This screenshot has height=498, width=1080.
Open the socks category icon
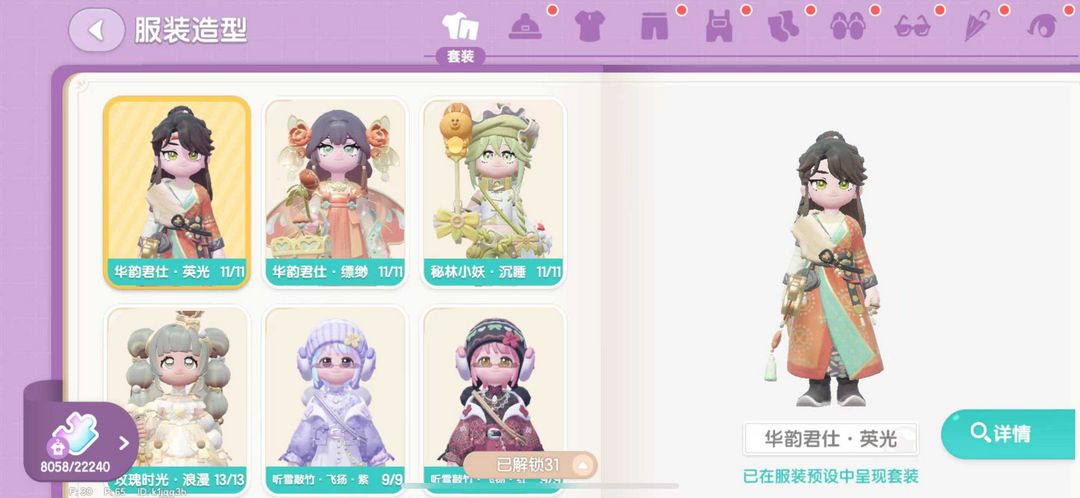tap(783, 27)
